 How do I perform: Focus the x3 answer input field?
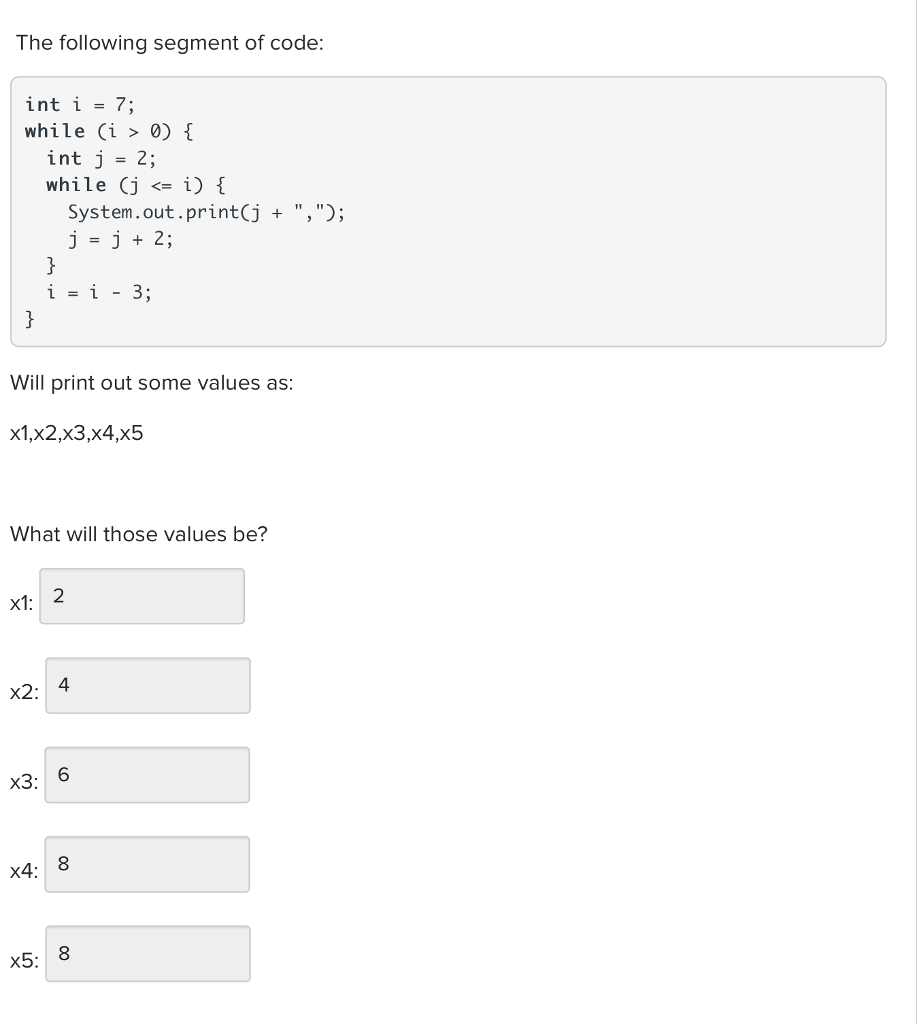click(148, 775)
